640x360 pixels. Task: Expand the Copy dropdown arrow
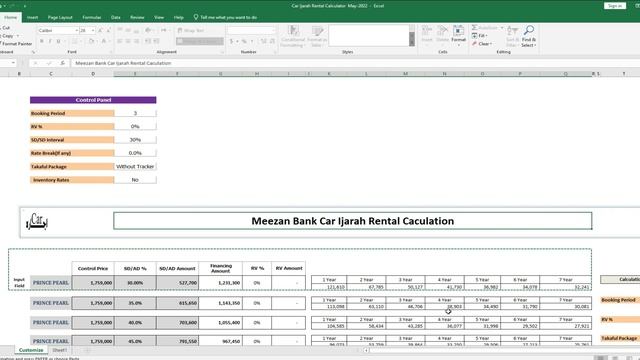click(x=18, y=36)
